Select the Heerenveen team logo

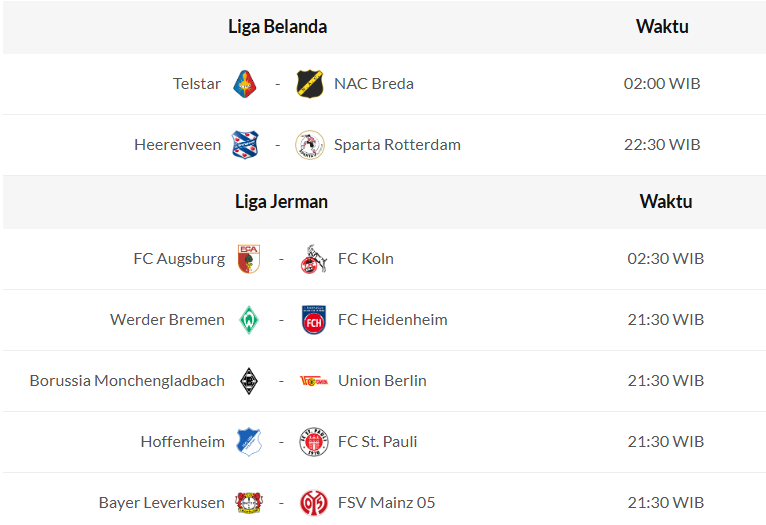(x=245, y=145)
